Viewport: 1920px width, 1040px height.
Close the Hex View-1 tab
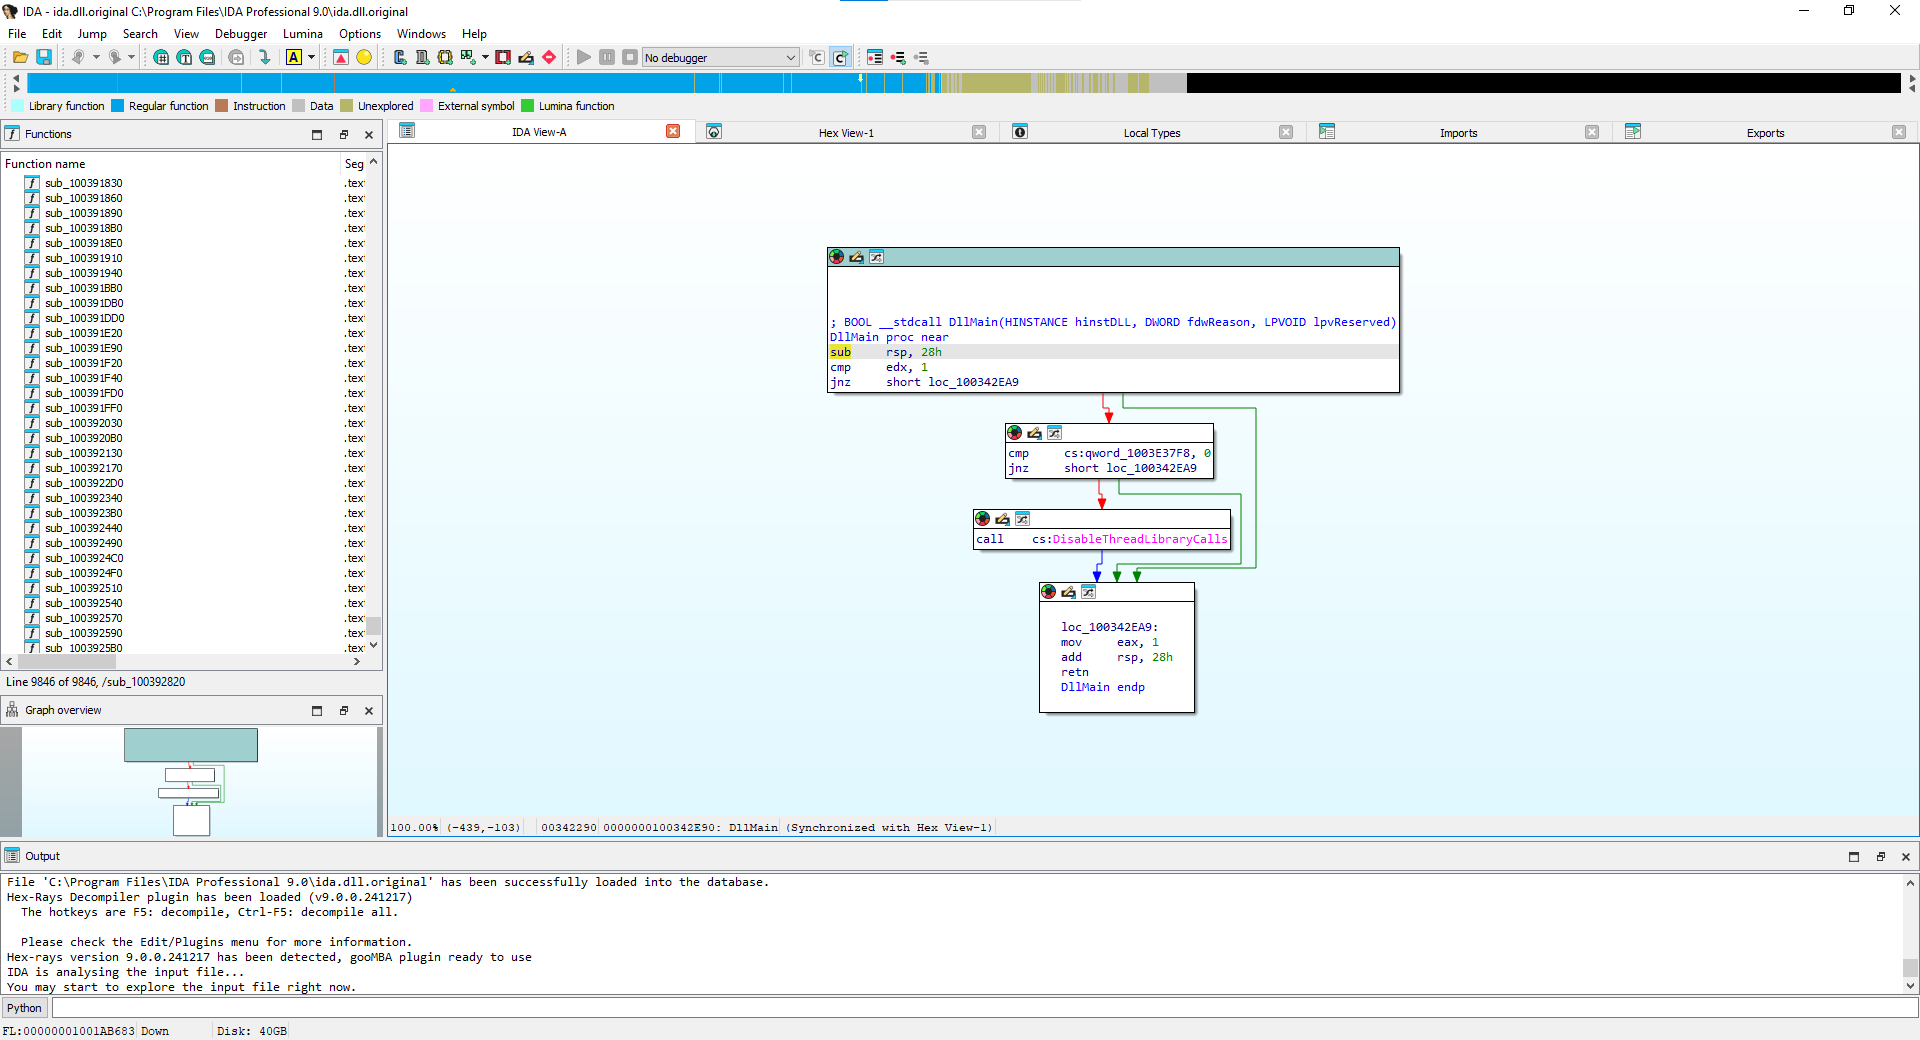(979, 132)
